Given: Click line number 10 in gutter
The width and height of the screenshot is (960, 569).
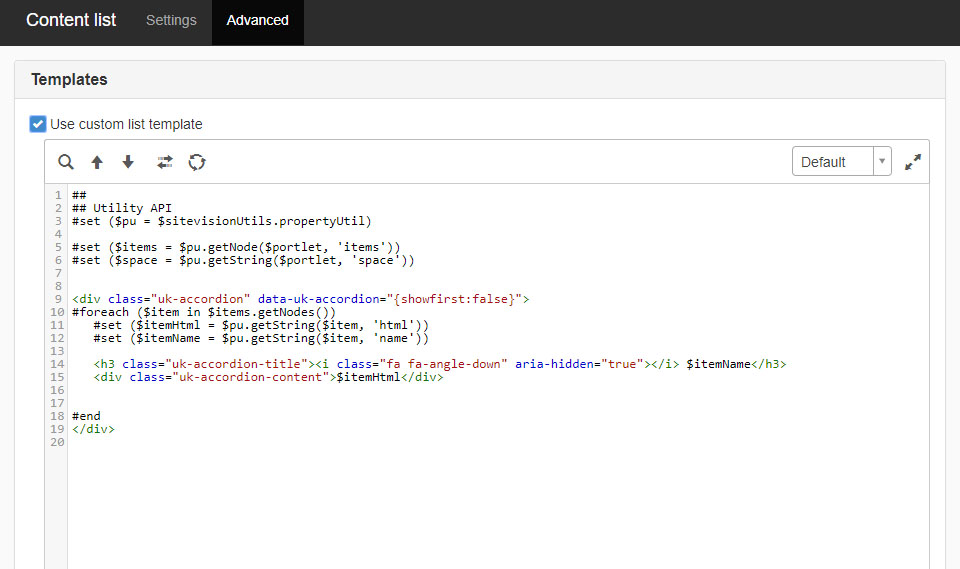Looking at the screenshot, I should click(57, 312).
